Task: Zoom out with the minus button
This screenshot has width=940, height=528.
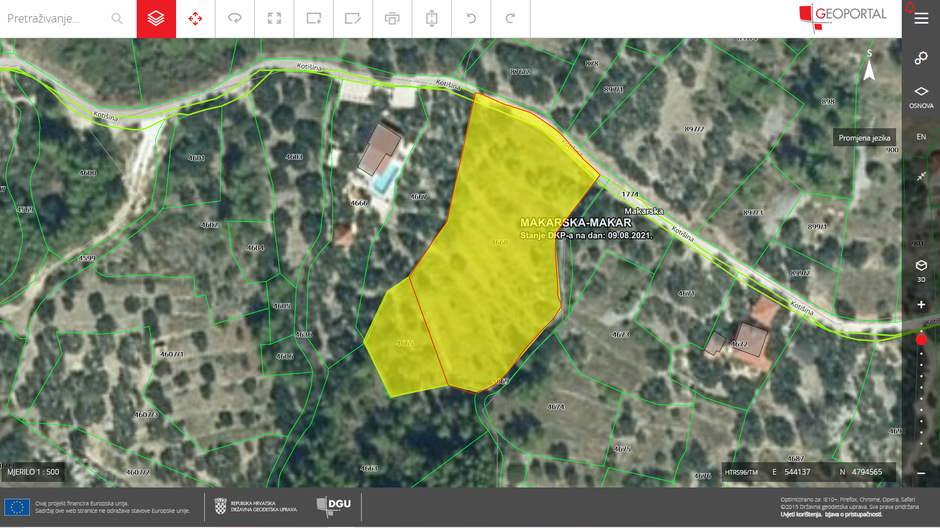Action: tap(921, 473)
